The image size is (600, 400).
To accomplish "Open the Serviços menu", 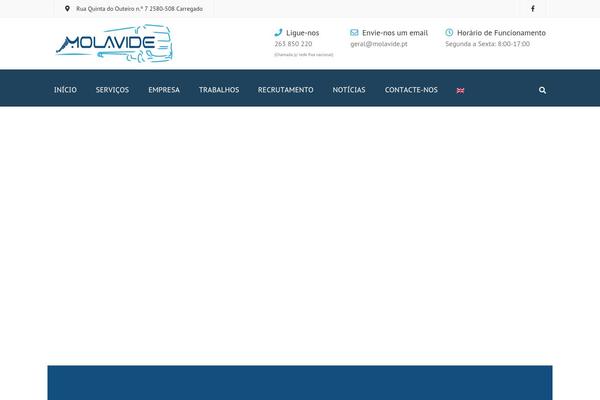I will (x=112, y=90).
